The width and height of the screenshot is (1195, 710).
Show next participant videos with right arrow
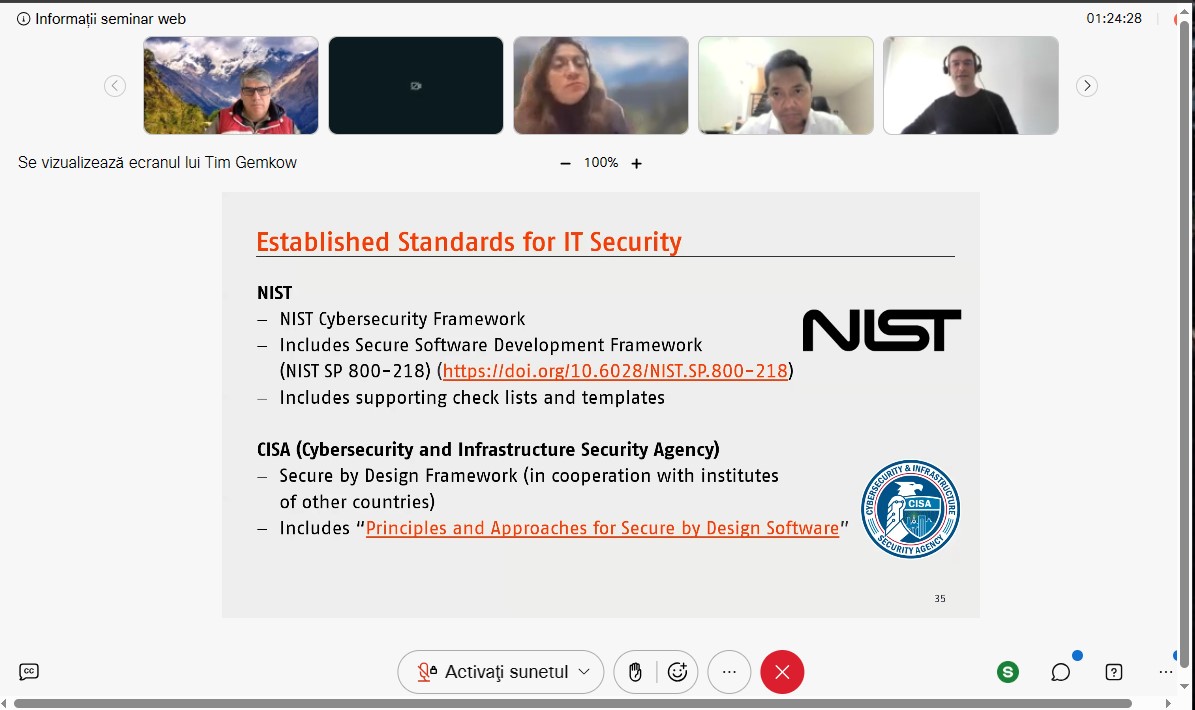pos(1087,86)
